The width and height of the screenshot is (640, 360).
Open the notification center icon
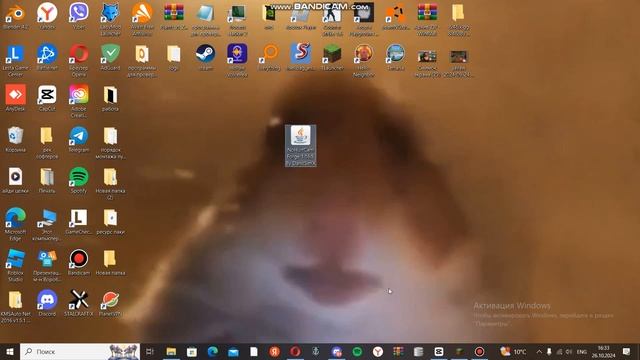pyautogui.click(x=627, y=351)
